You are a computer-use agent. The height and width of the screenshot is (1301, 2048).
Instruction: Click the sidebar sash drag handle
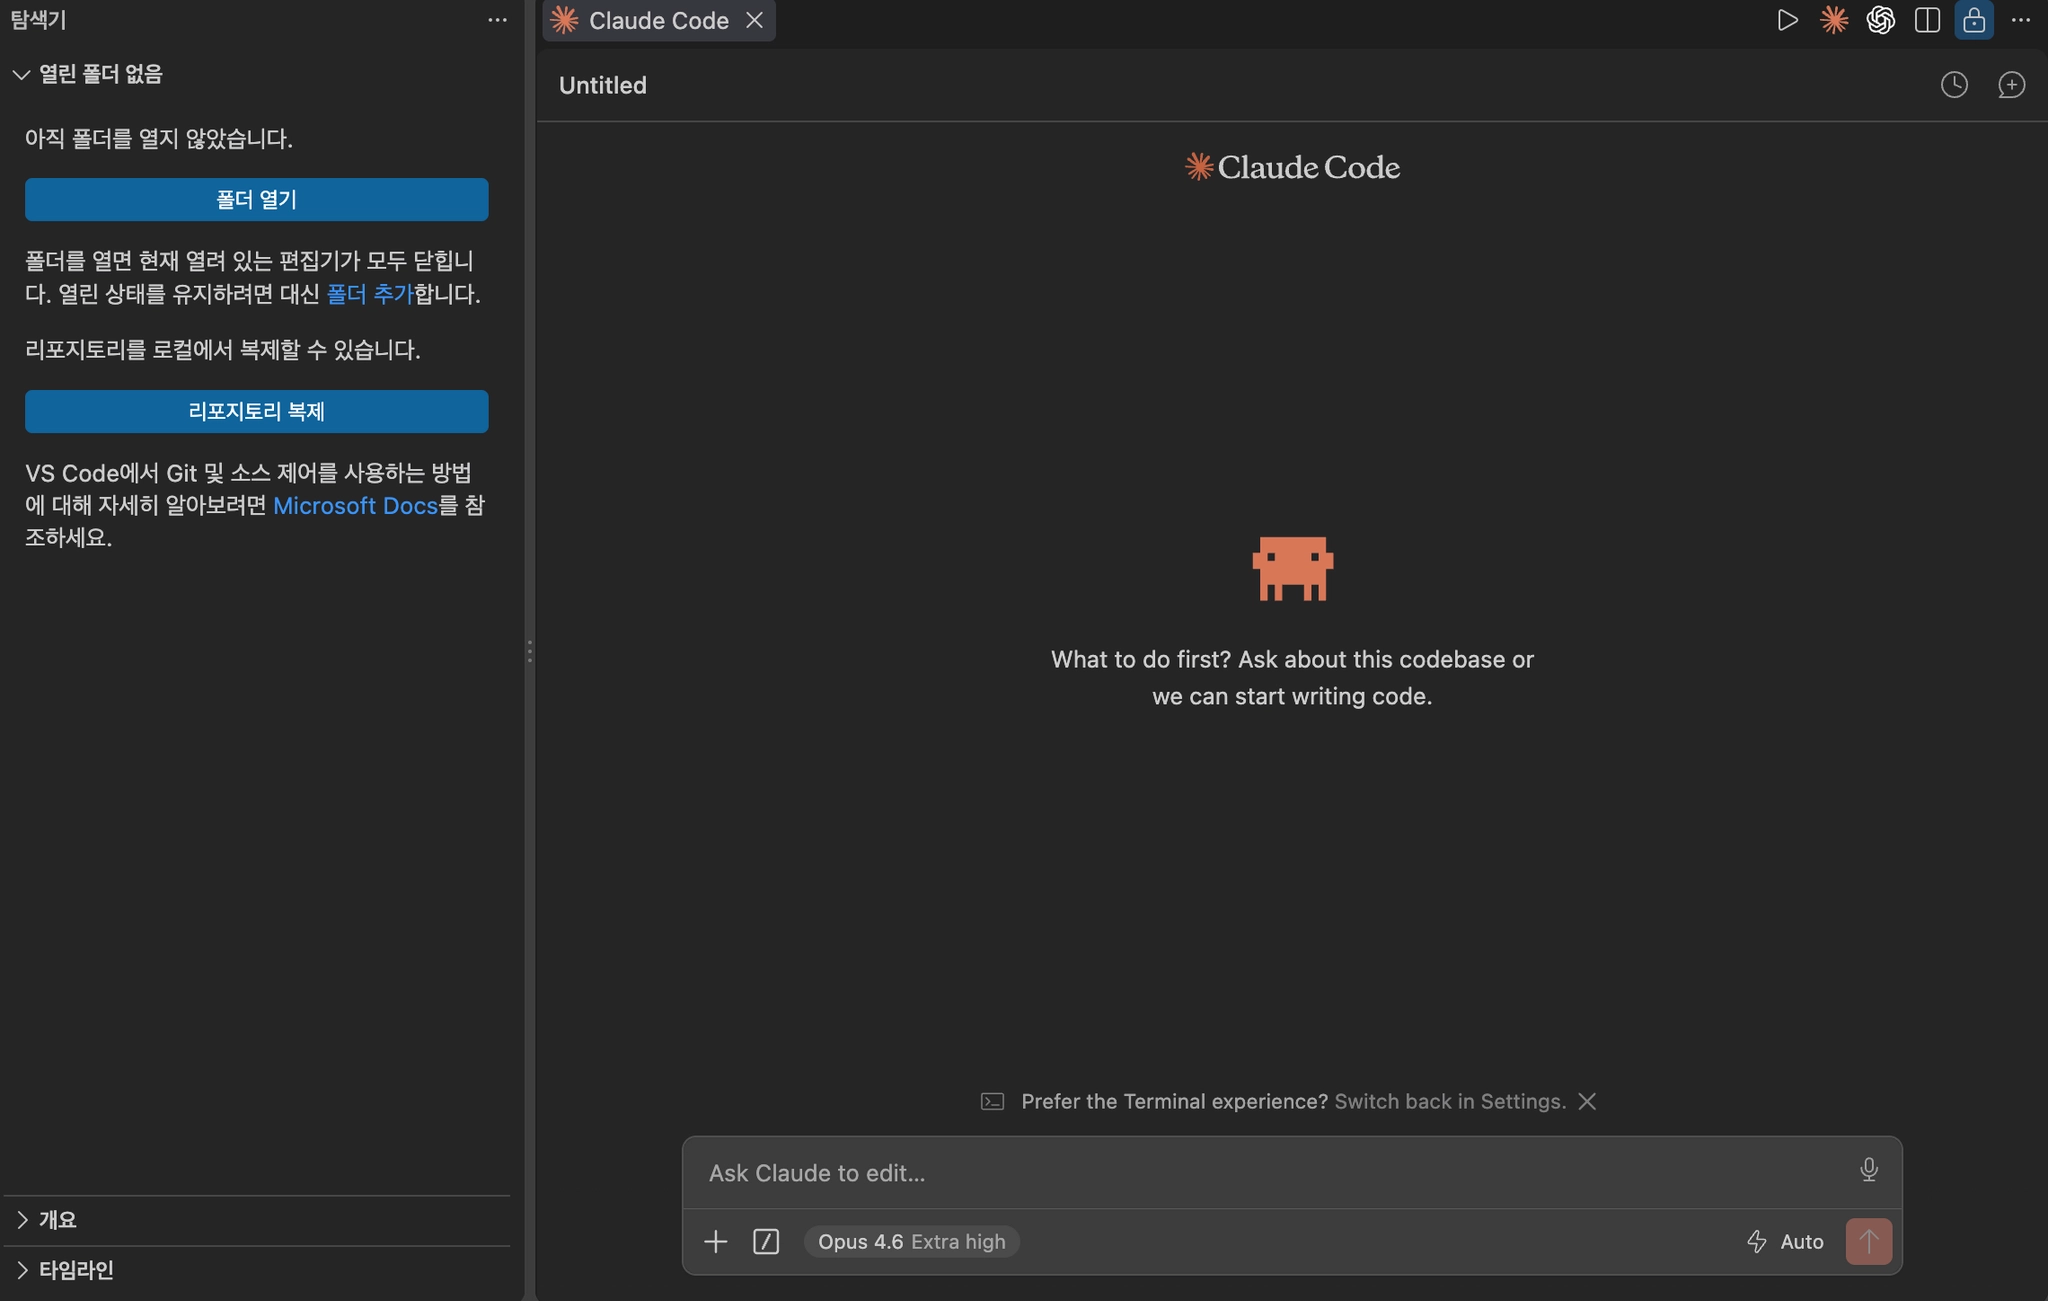coord(529,651)
